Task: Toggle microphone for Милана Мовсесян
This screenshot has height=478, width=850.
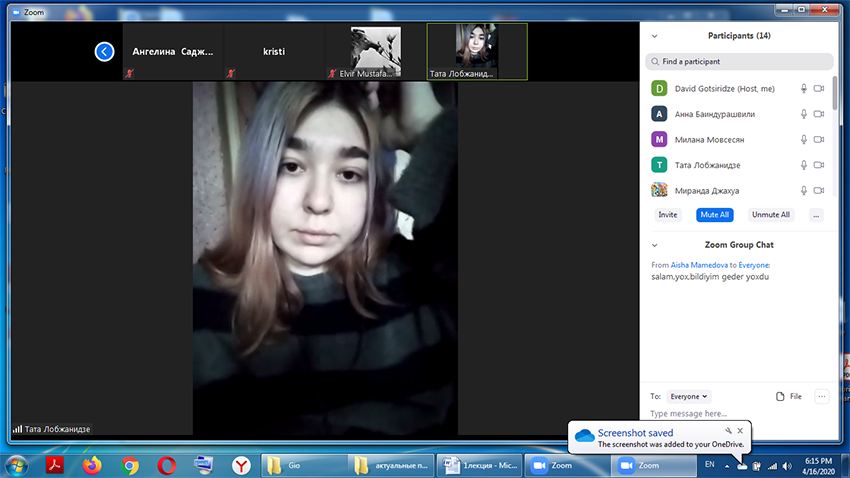Action: 803,139
